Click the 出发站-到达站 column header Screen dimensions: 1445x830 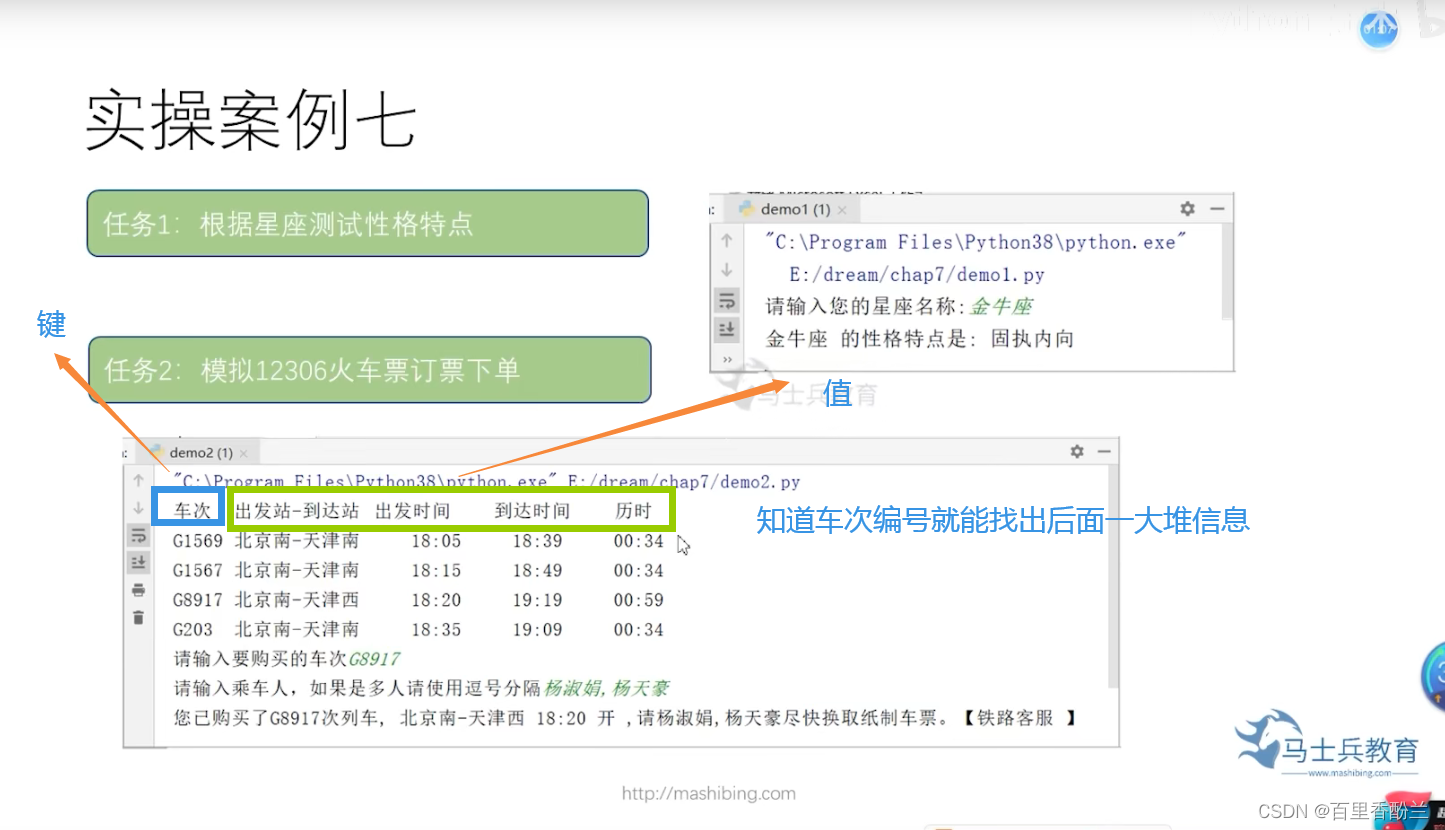pos(297,510)
